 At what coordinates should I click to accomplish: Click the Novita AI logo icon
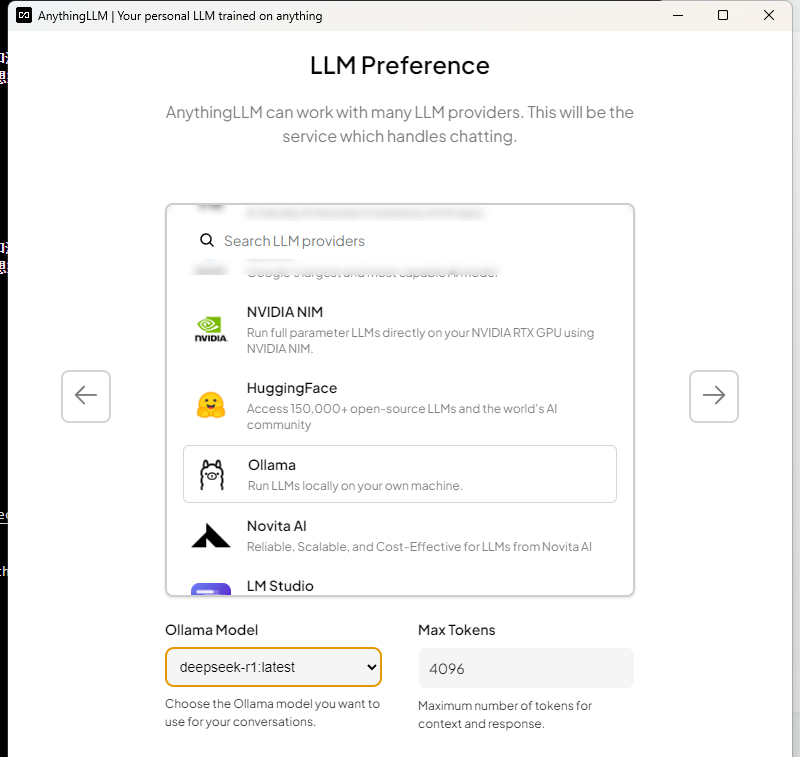tap(211, 536)
